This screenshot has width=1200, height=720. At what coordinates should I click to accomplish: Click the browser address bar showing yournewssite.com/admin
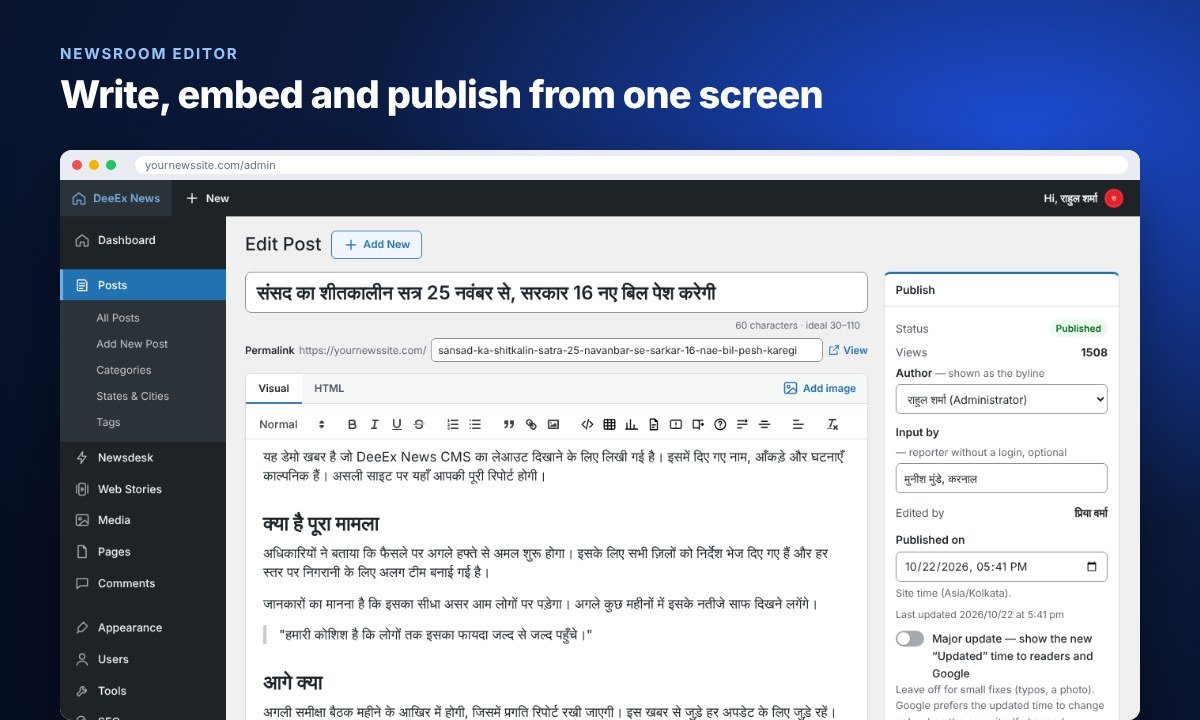pyautogui.click(x=632, y=165)
